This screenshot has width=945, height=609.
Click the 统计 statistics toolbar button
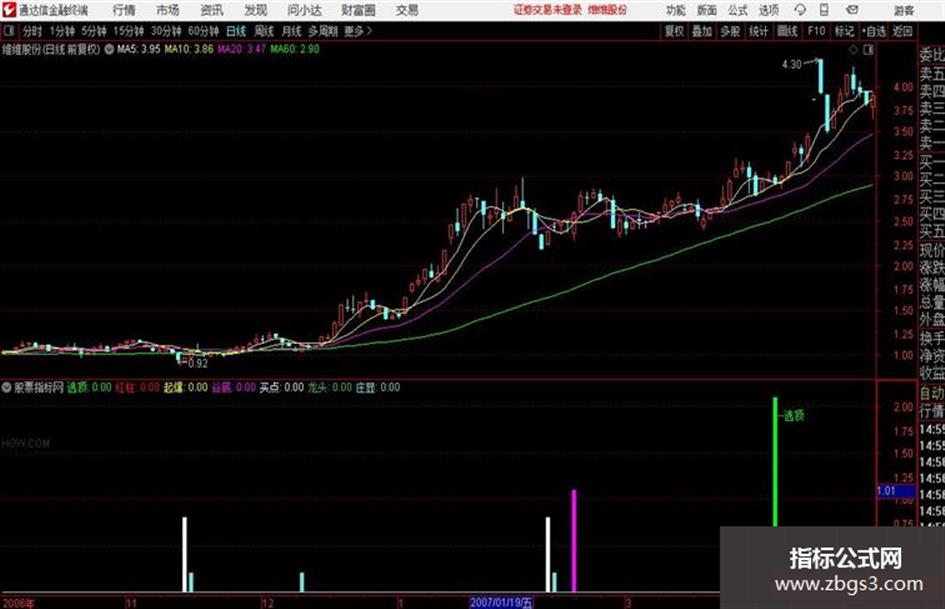[x=758, y=31]
